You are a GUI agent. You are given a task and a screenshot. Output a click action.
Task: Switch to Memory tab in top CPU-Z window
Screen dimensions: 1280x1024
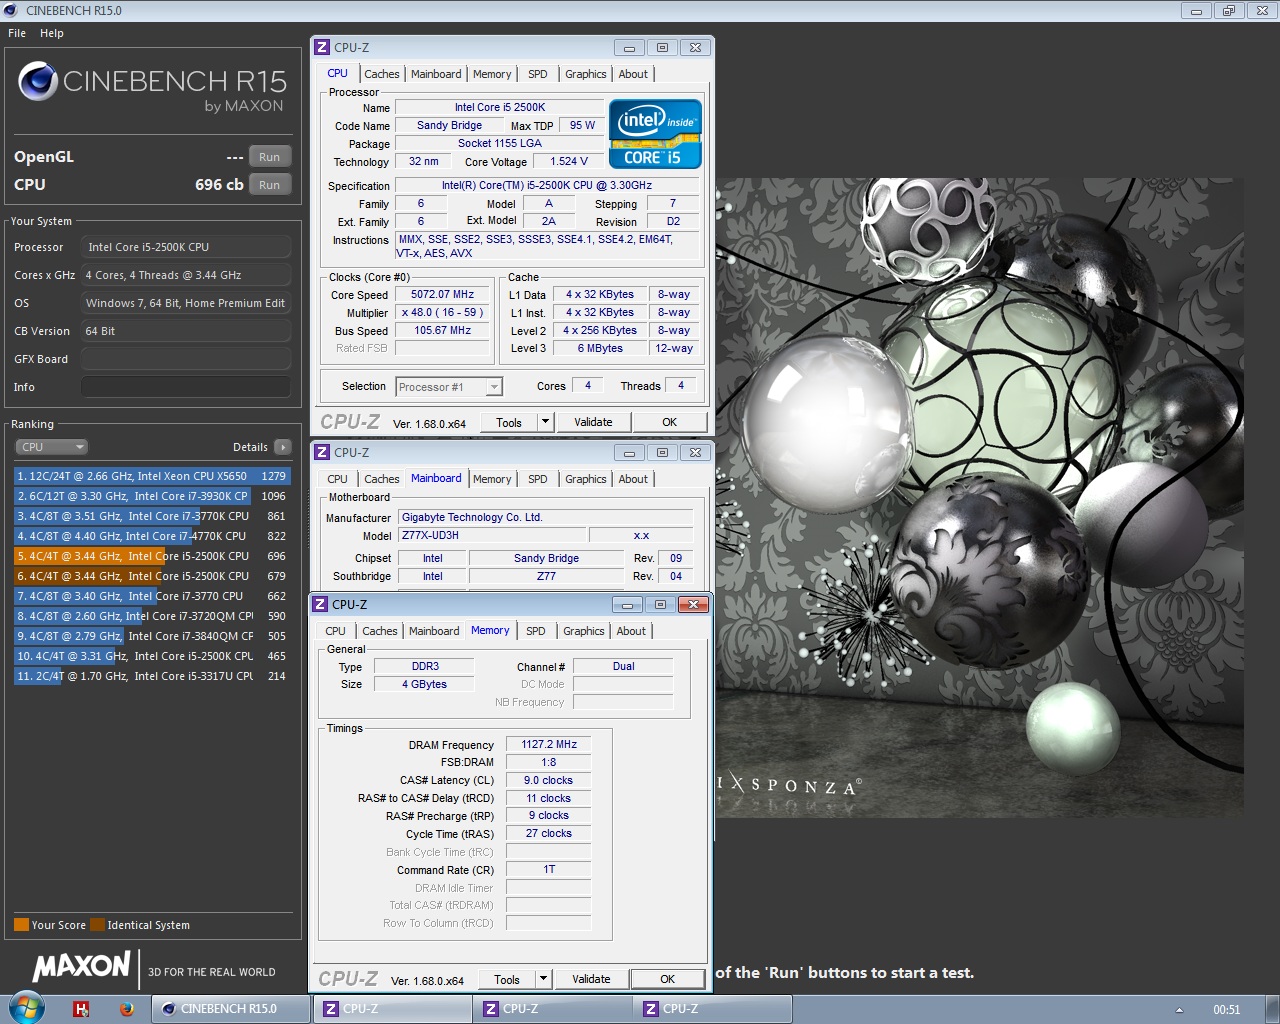(x=492, y=74)
